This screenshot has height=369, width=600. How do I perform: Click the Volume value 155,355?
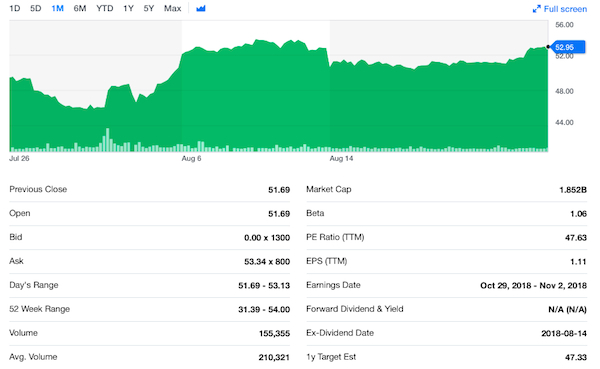click(x=274, y=333)
